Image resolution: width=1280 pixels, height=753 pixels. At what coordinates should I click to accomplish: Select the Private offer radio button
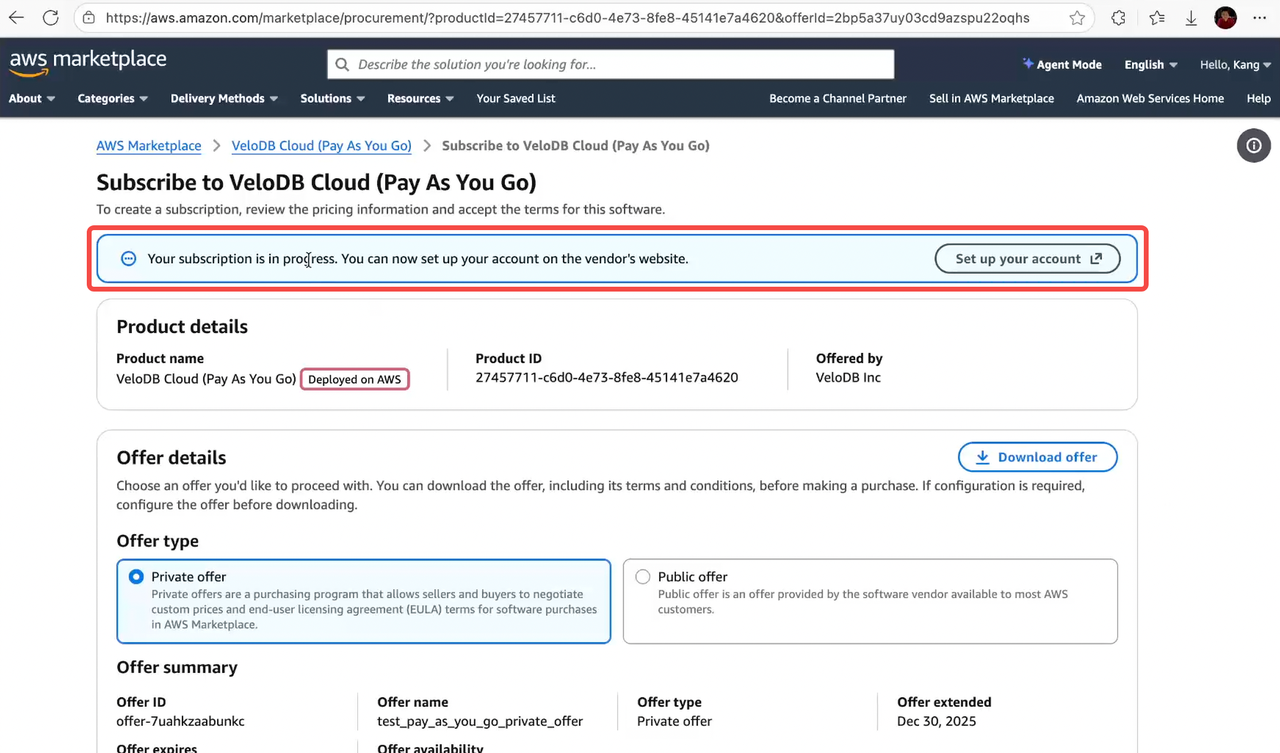pos(136,577)
